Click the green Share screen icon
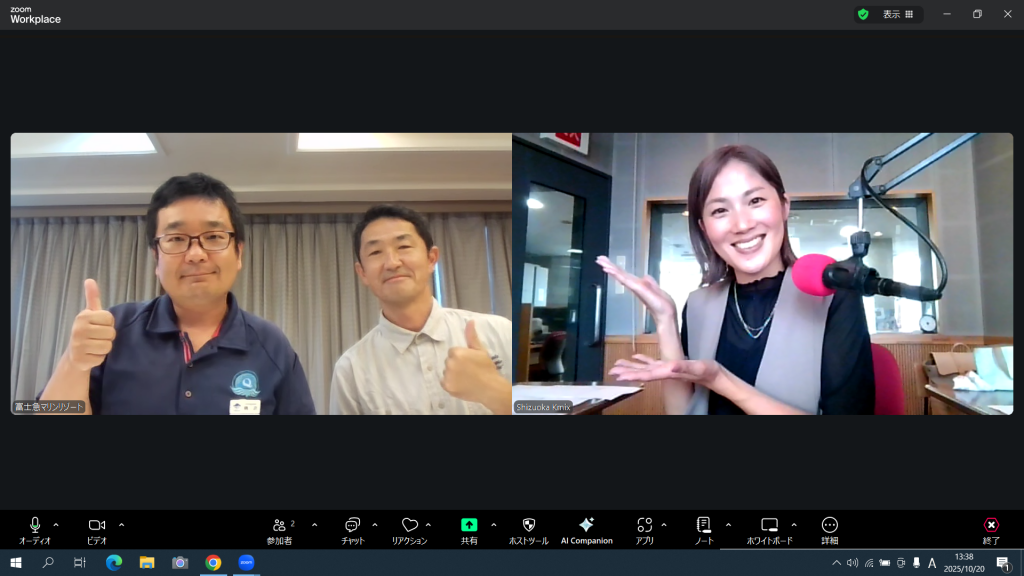Image resolution: width=1024 pixels, height=576 pixels. [x=469, y=525]
